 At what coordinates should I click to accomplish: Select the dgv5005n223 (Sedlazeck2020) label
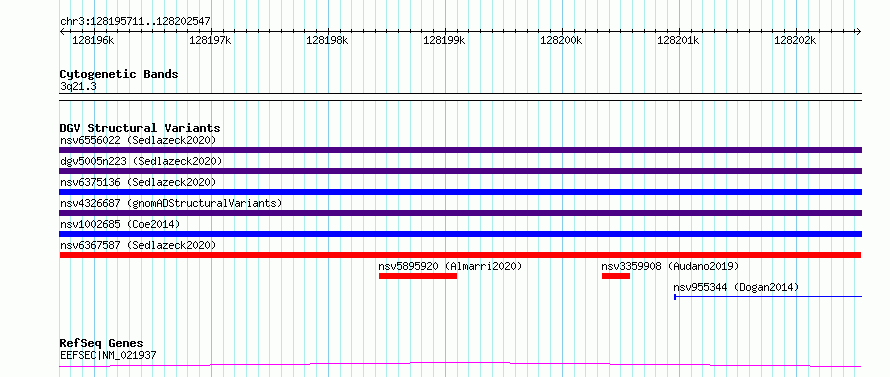pos(141,161)
